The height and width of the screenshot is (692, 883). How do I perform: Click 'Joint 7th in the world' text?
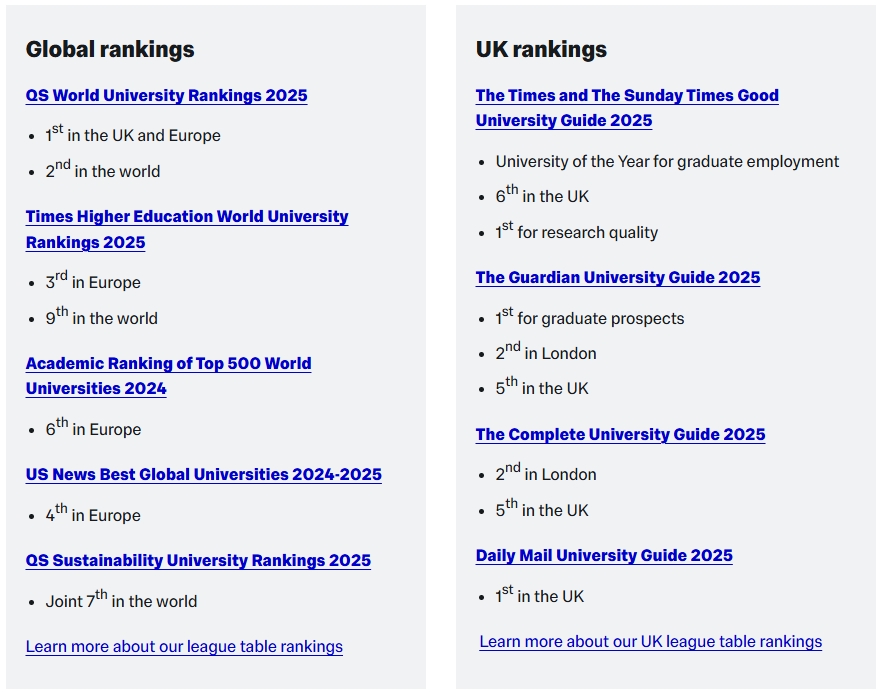coord(121,600)
